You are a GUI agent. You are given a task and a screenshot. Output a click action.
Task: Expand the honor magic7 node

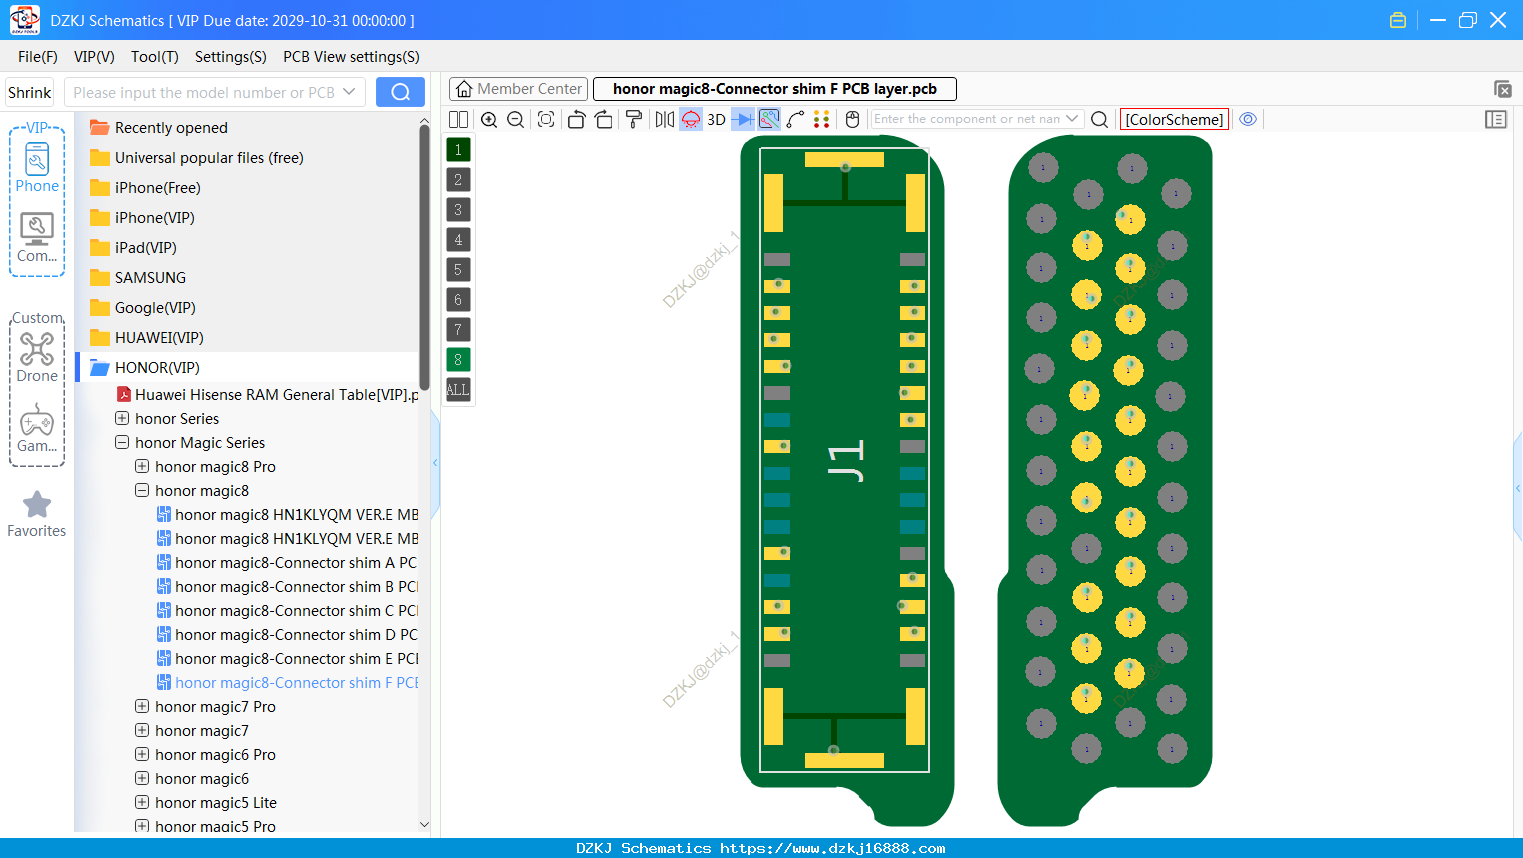(142, 730)
